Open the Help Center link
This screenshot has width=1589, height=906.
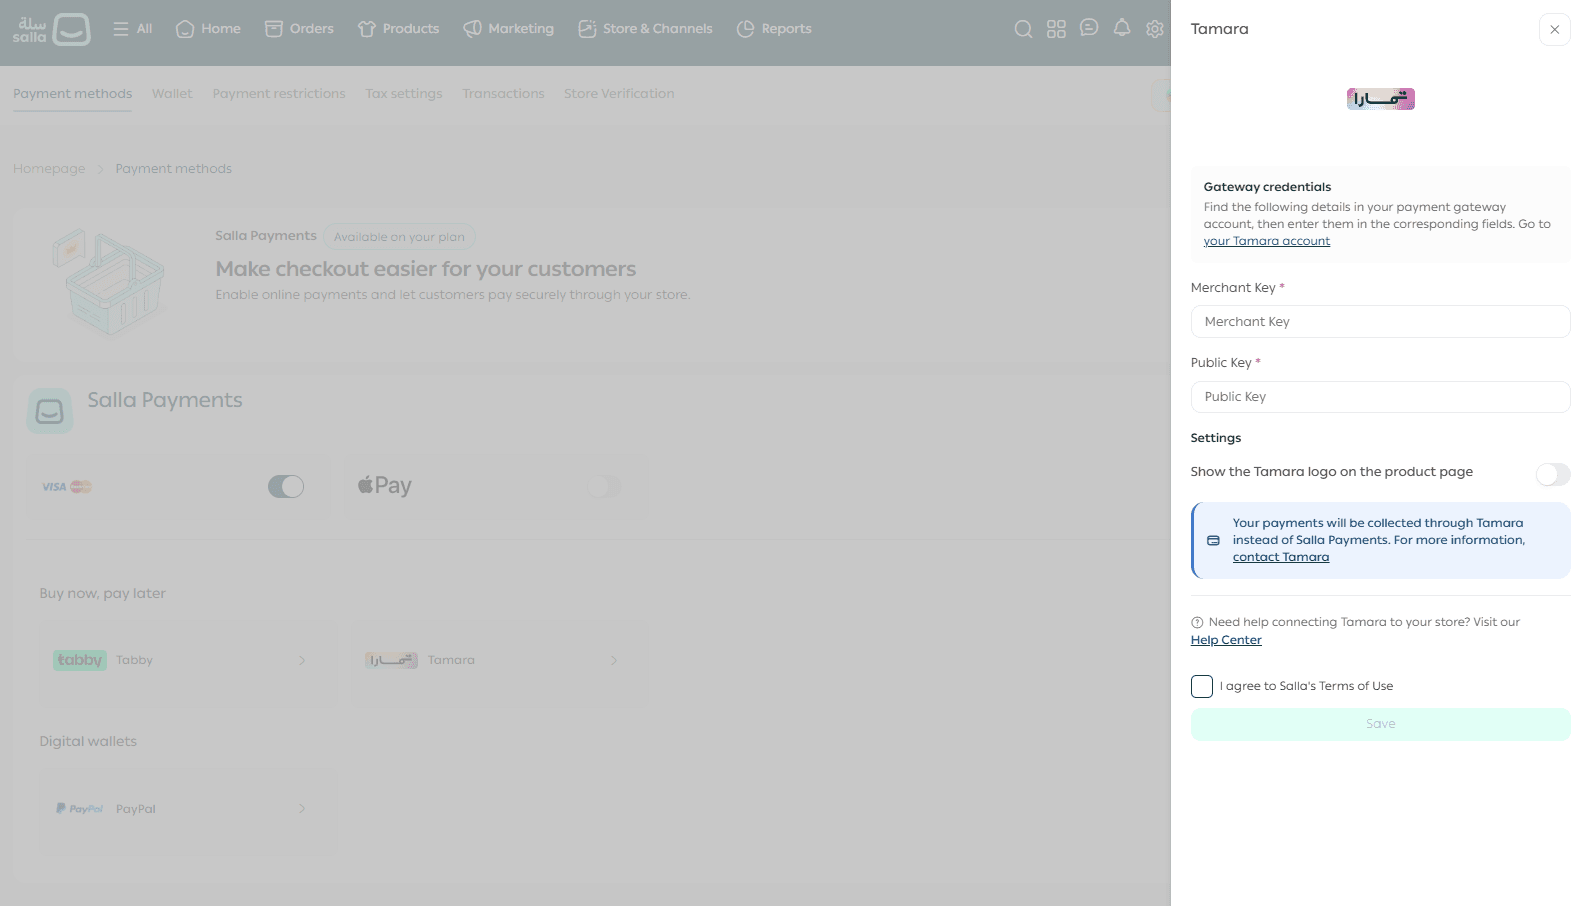[1226, 640]
